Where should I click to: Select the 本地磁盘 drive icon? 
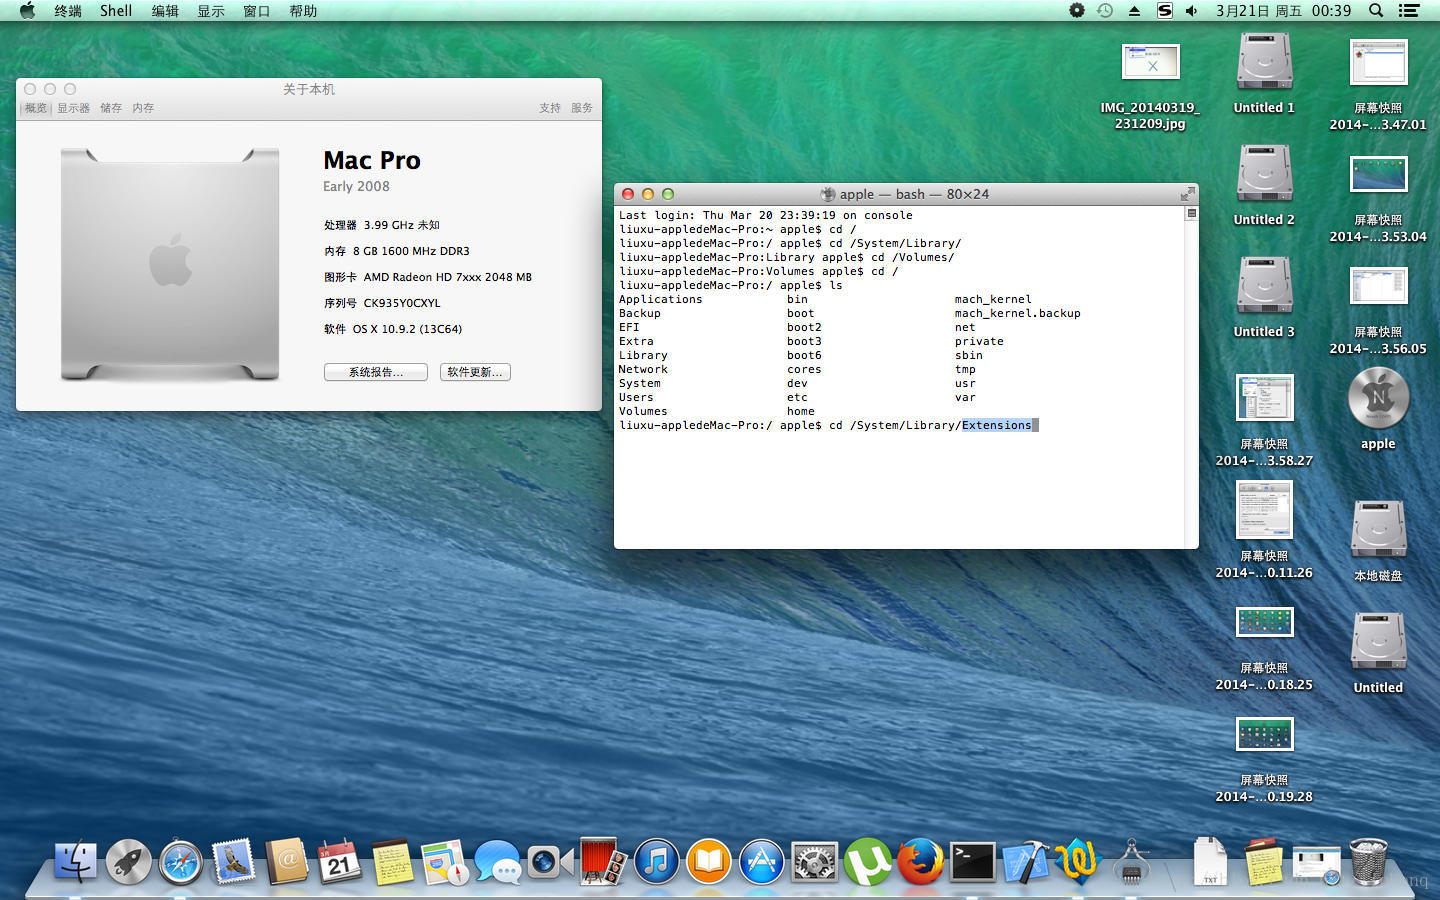[x=1378, y=541]
